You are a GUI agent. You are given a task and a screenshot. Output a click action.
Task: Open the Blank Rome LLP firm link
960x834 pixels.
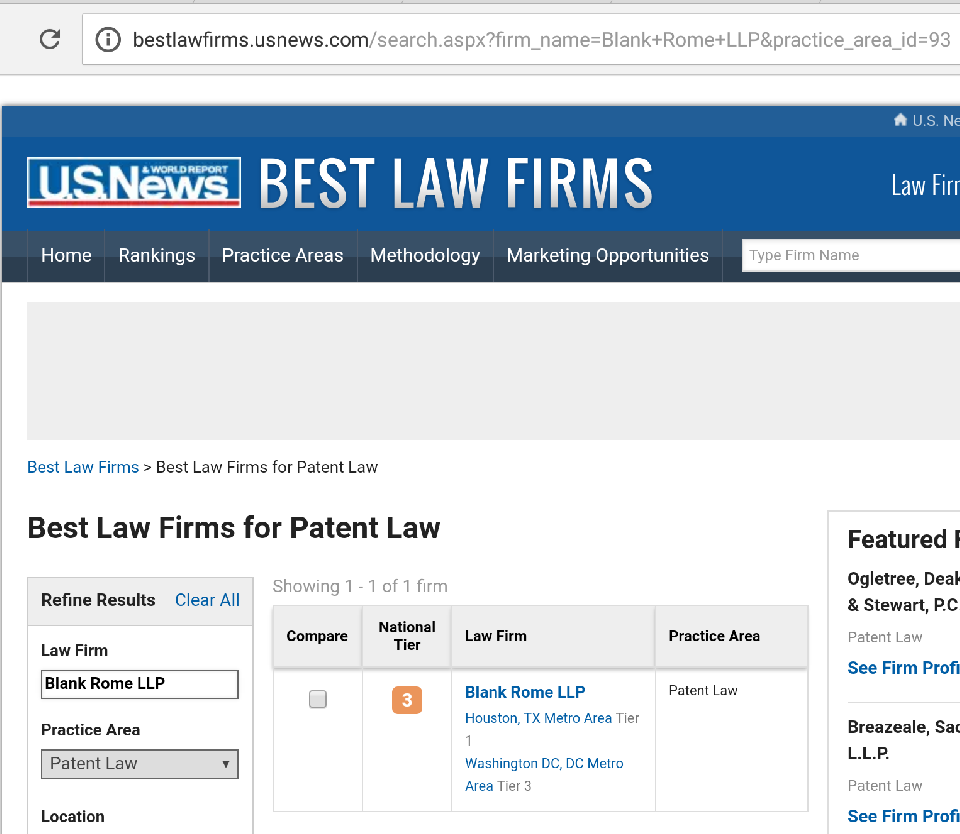pyautogui.click(x=525, y=692)
